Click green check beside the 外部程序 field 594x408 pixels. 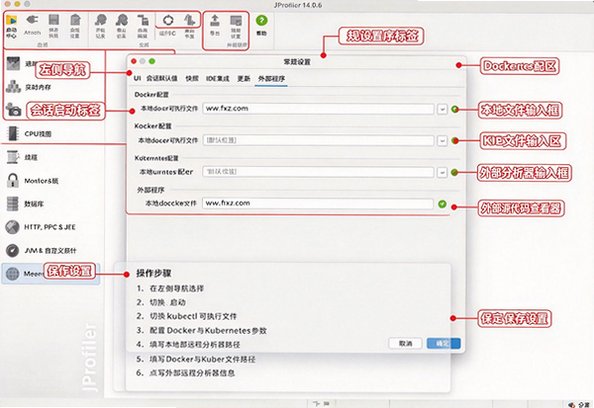[x=442, y=204]
